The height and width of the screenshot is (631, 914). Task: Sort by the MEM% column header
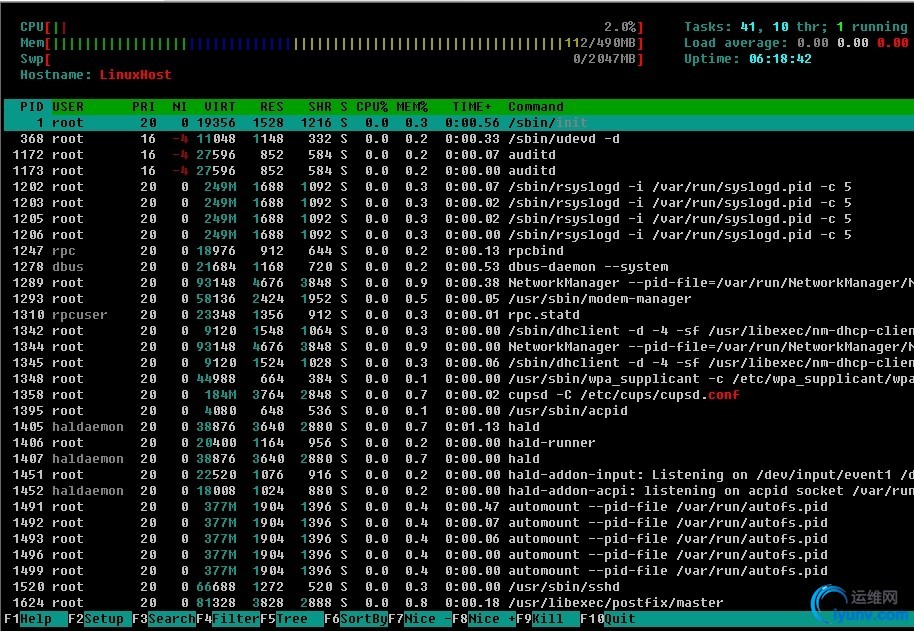point(412,107)
